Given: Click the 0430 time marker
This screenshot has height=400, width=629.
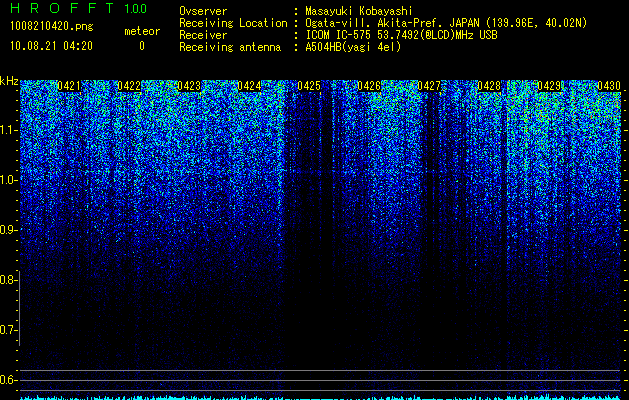Looking at the screenshot, I should 609,86.
